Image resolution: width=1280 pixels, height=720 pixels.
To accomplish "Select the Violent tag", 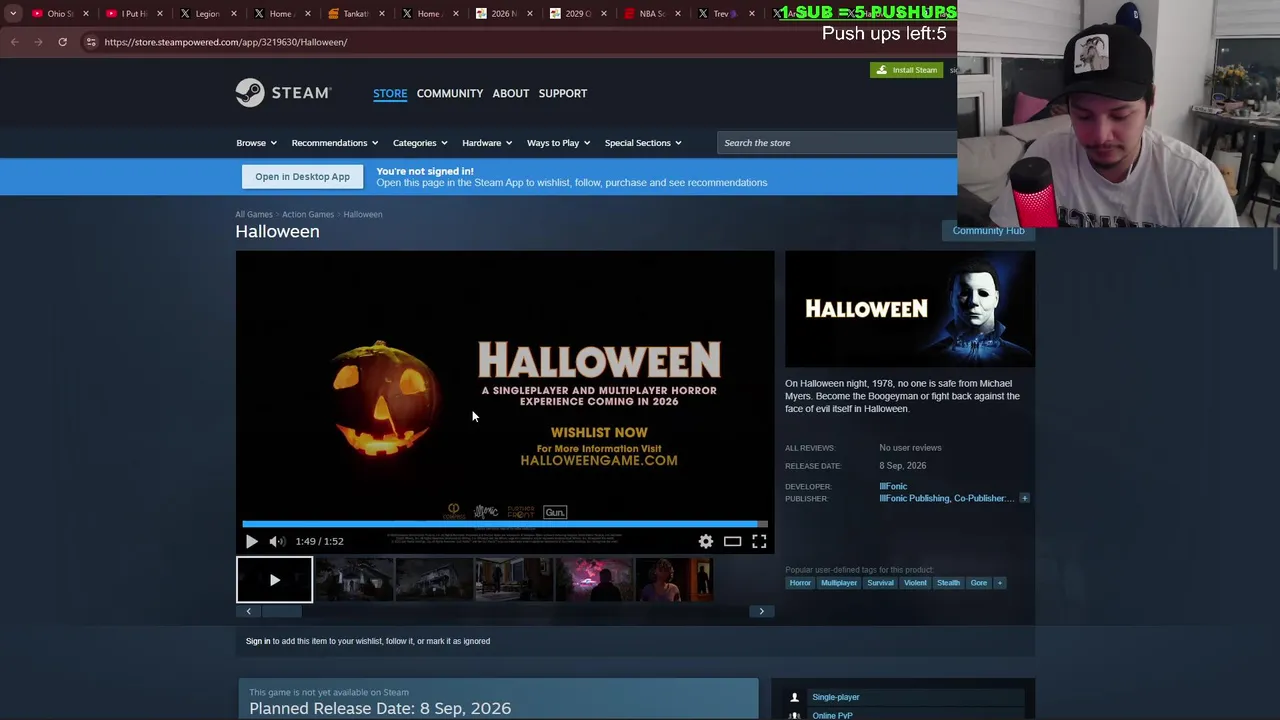I will click(915, 583).
